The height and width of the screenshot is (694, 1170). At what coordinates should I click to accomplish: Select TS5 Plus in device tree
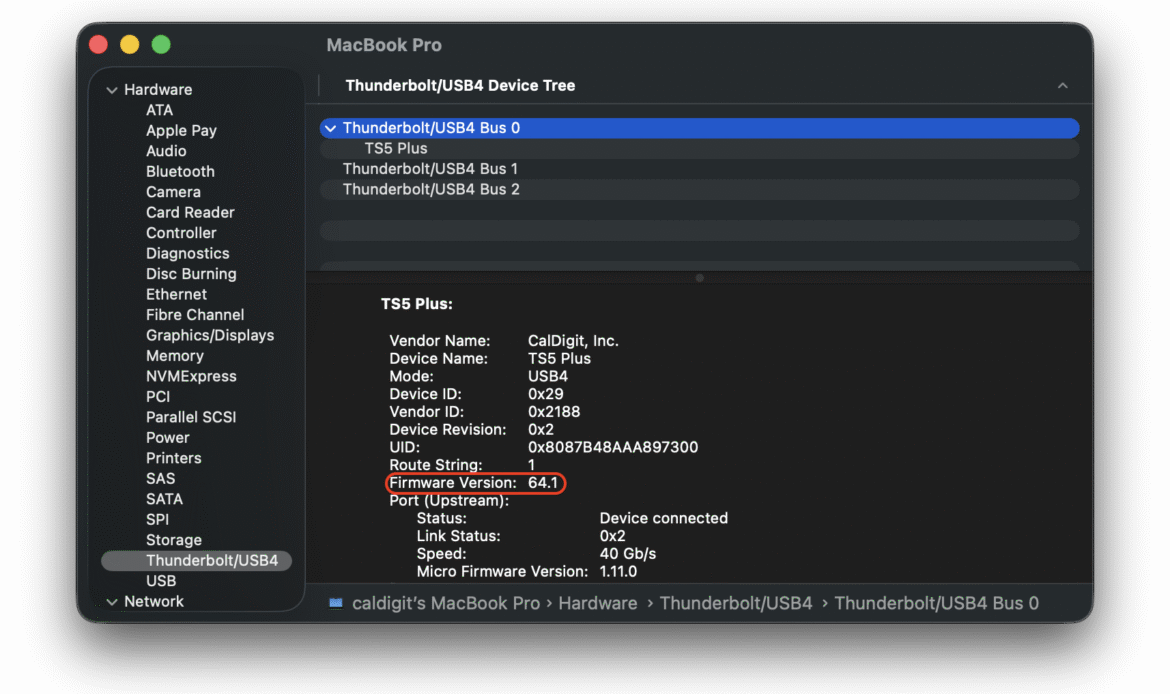pos(396,148)
